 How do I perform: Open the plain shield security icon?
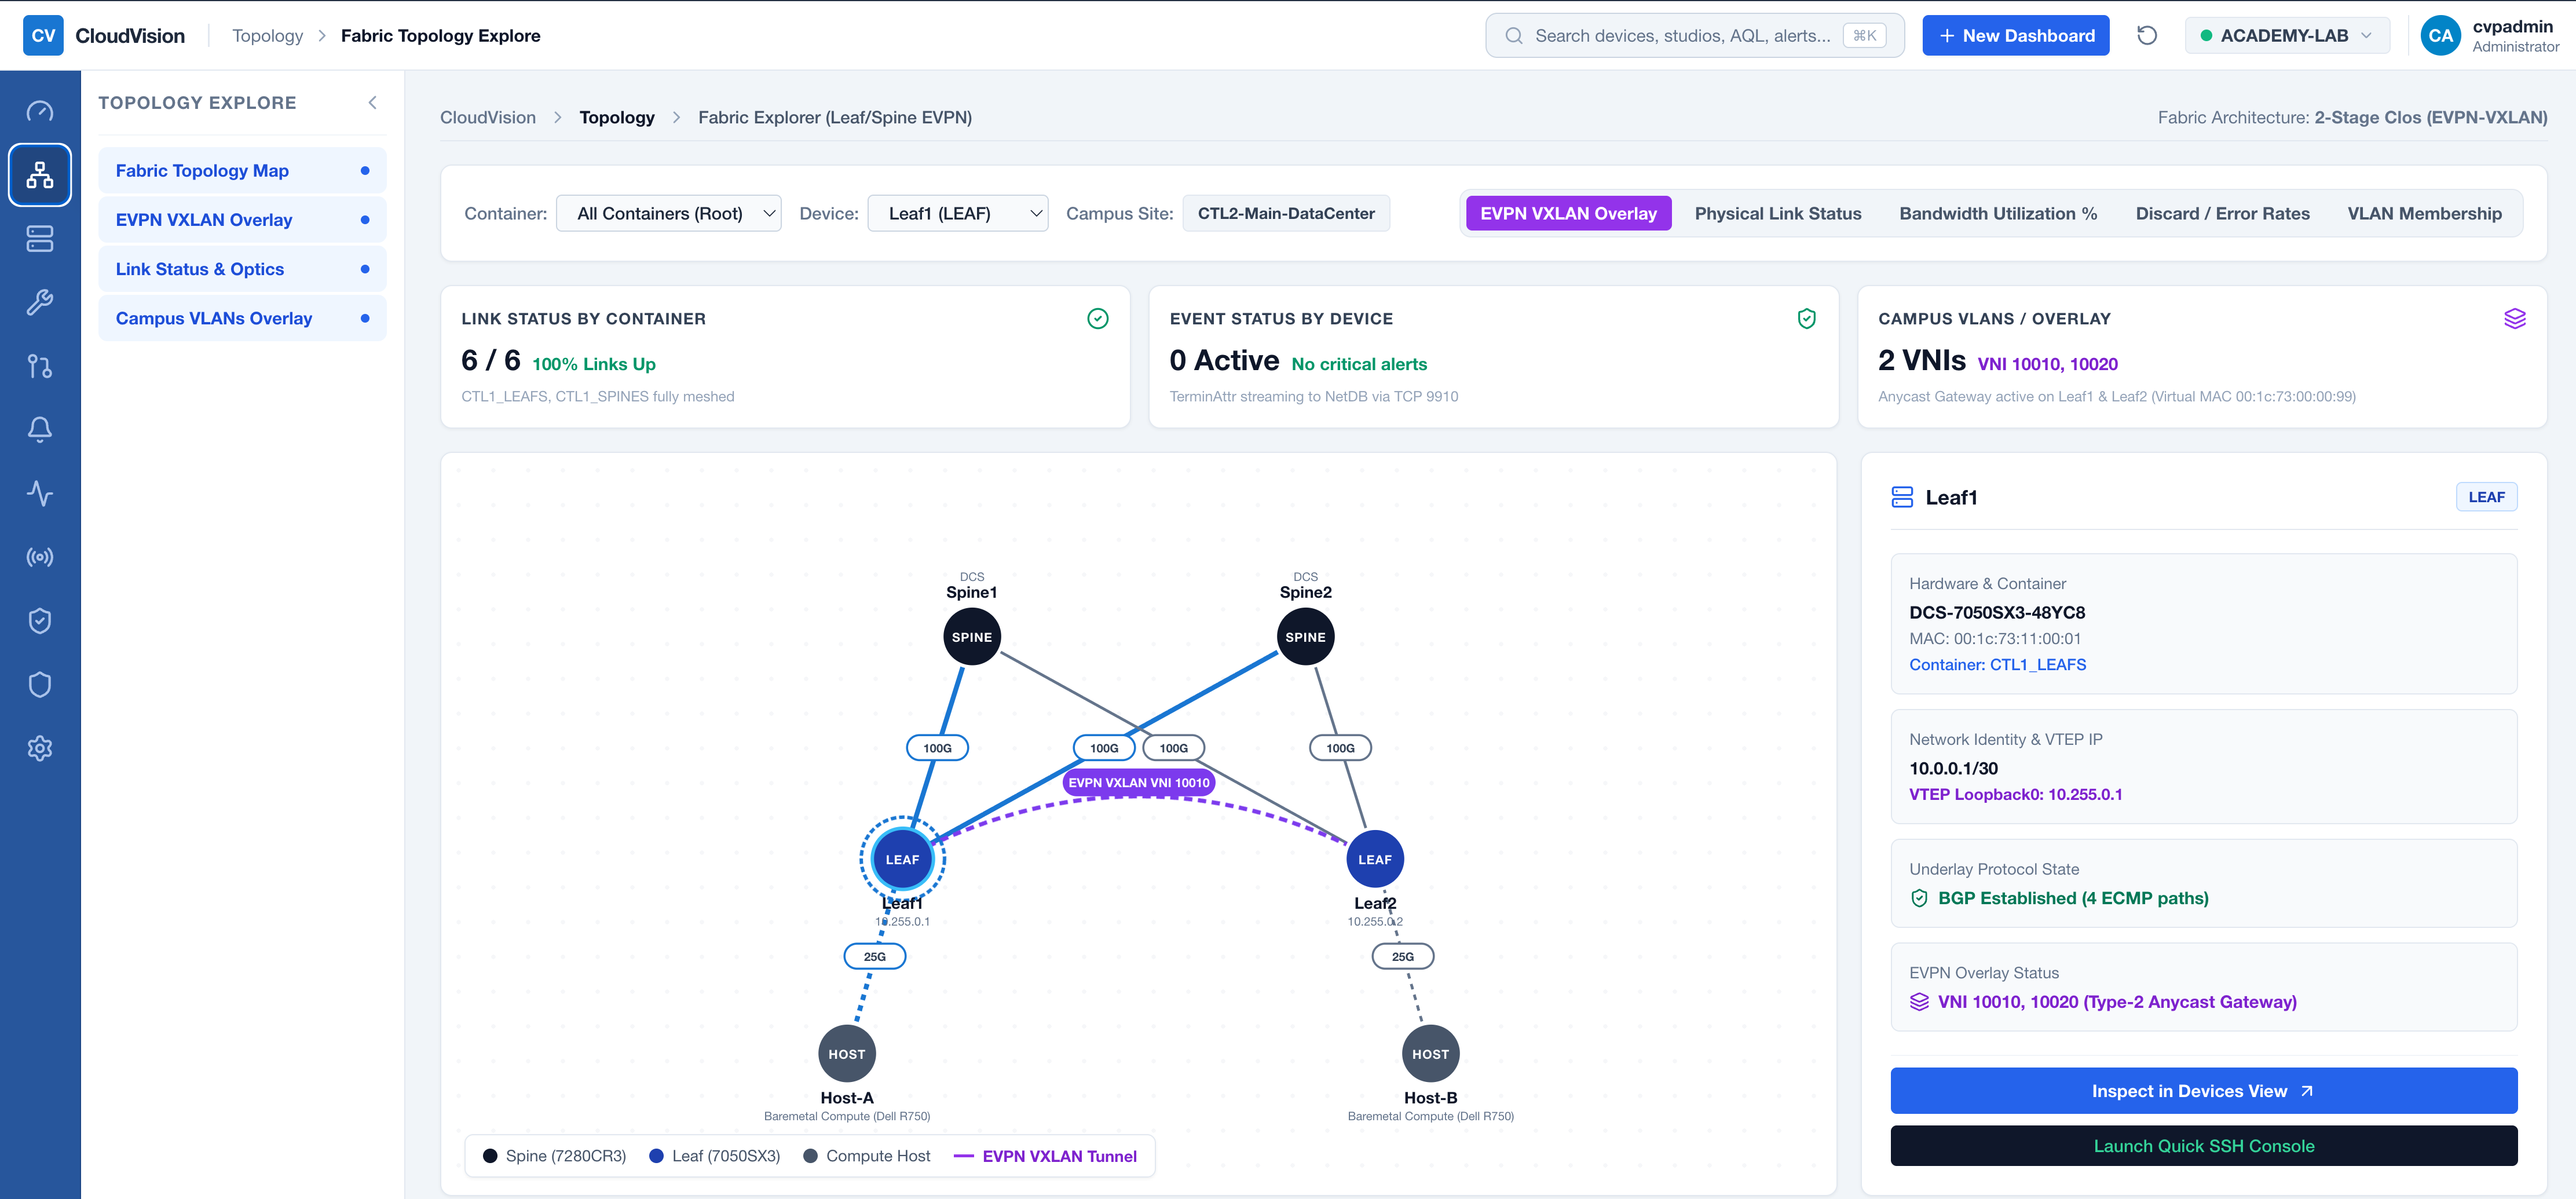[40, 685]
